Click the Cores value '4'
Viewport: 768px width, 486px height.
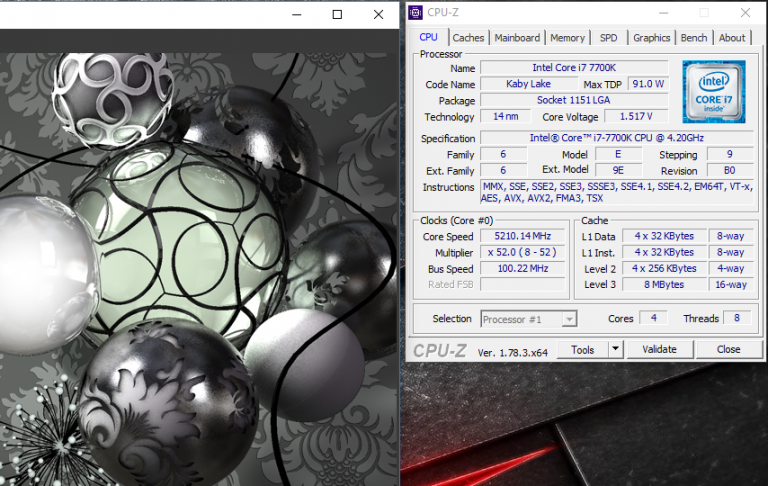pyautogui.click(x=653, y=318)
